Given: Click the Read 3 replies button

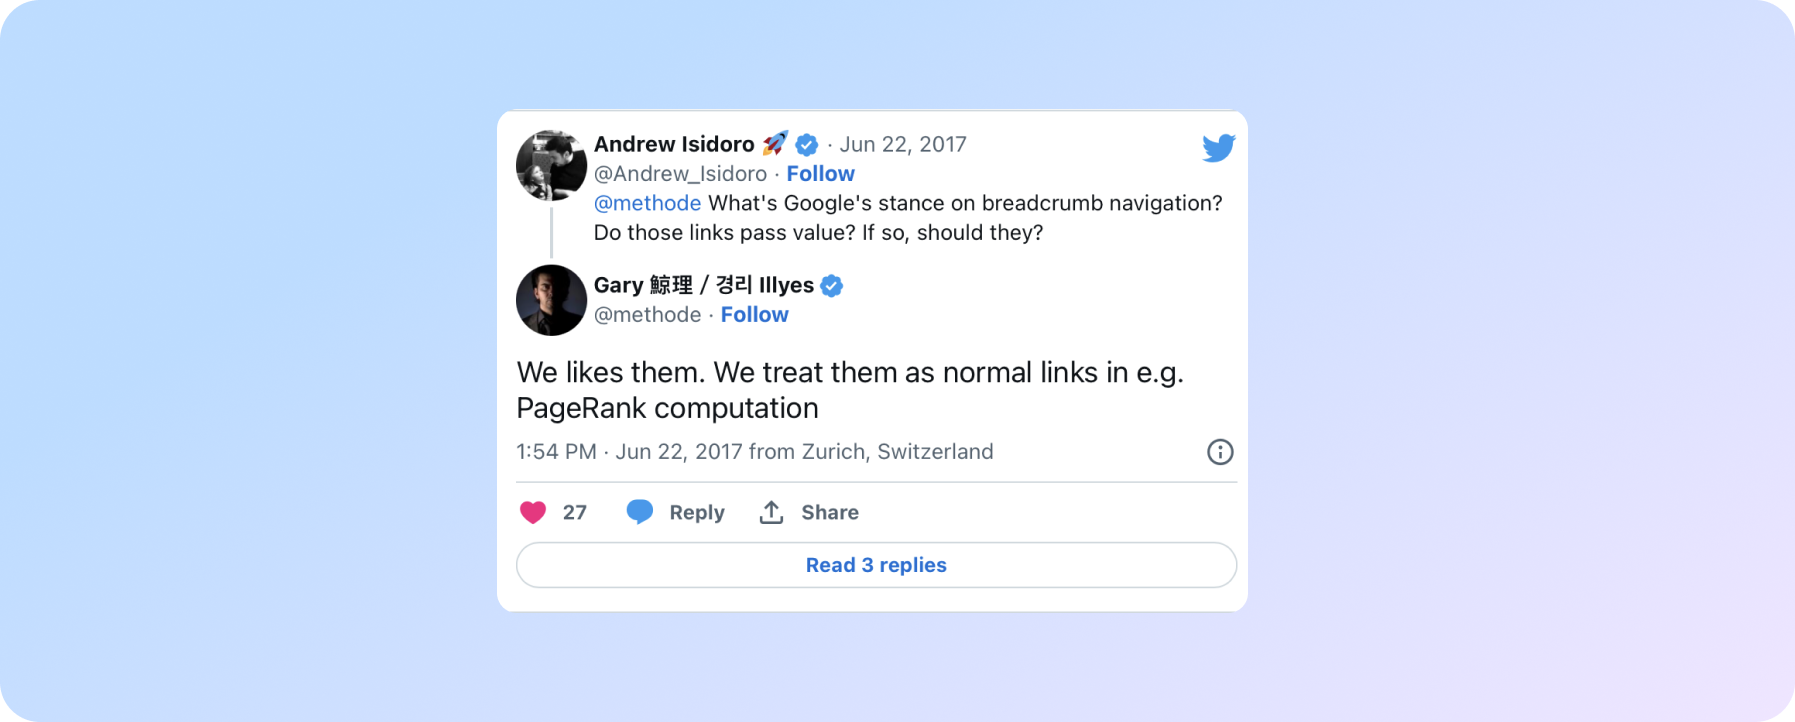Looking at the screenshot, I should point(876,565).
